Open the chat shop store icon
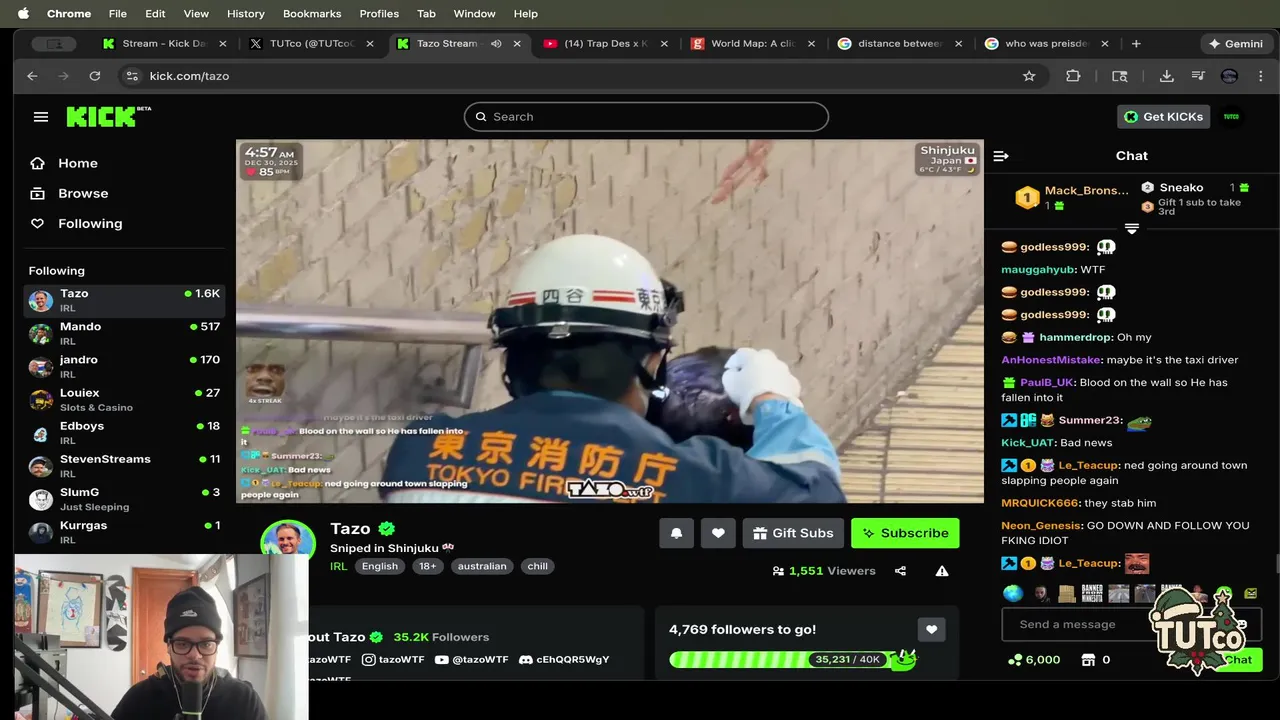 [1089, 660]
